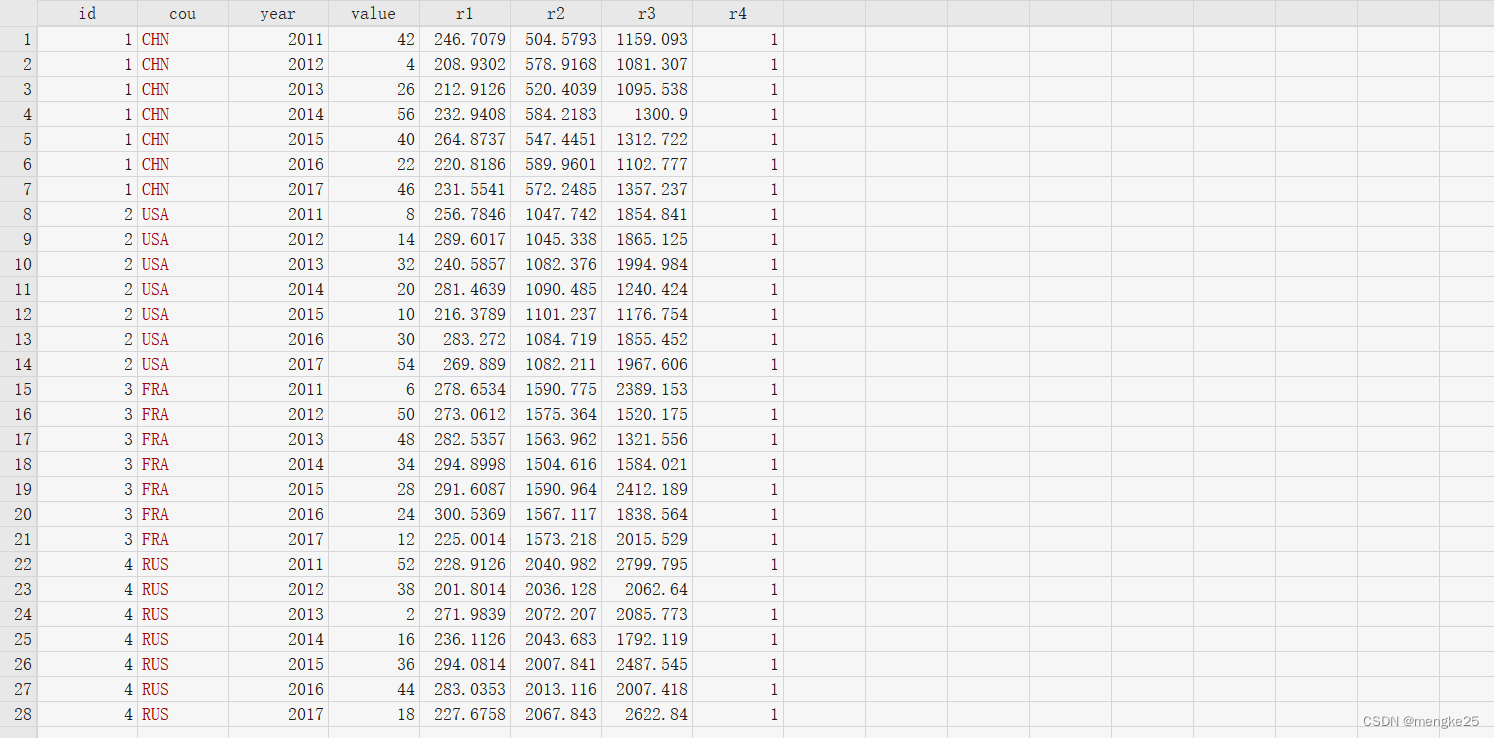
Task: Click r2 value 2040.982
Action: [x=556, y=564]
